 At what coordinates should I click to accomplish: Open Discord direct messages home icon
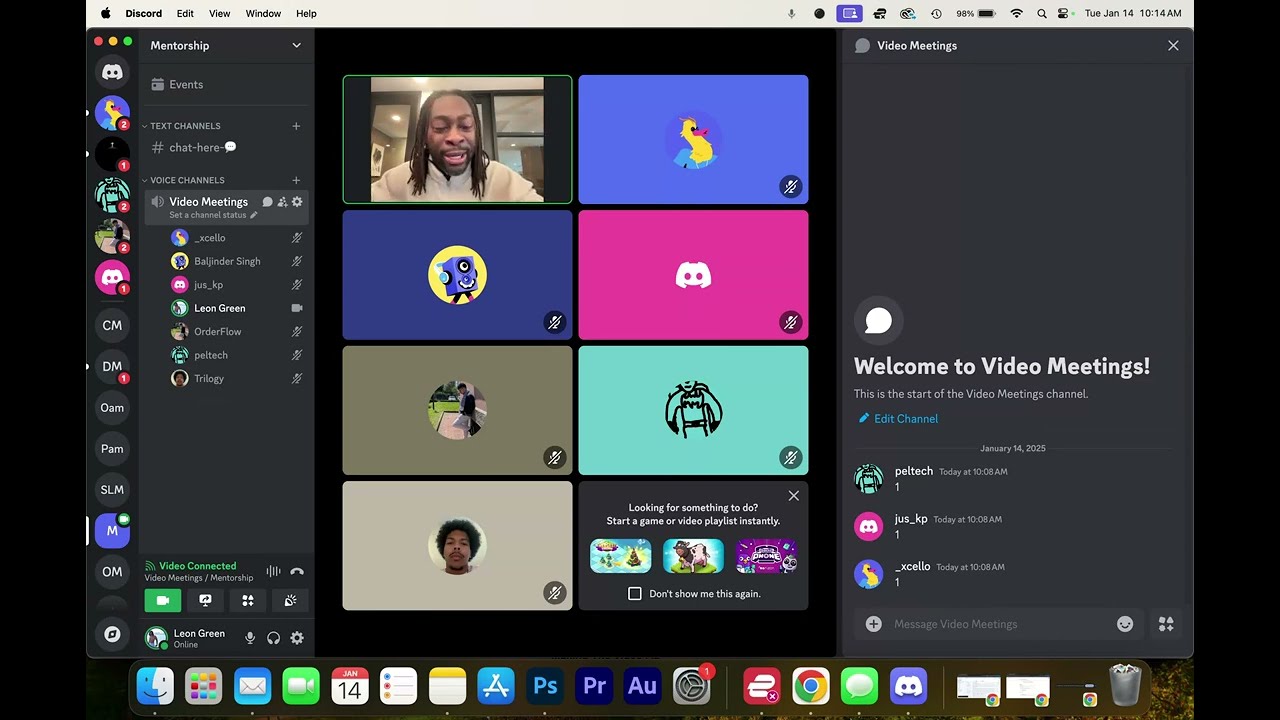112,72
